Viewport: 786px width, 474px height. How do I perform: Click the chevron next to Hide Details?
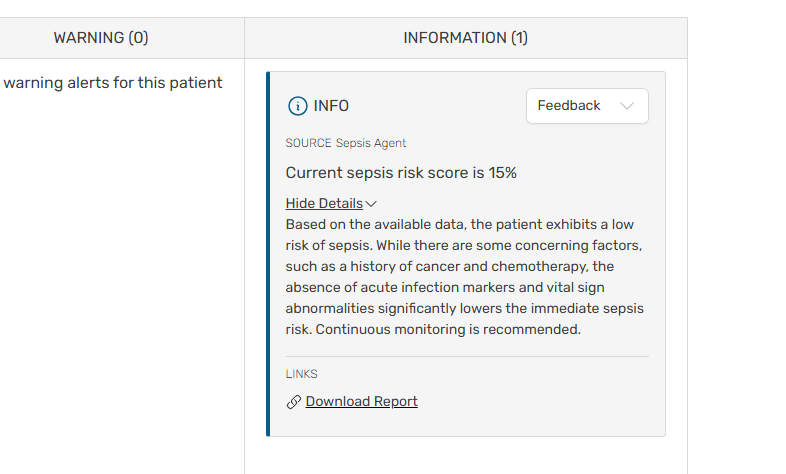tap(371, 204)
